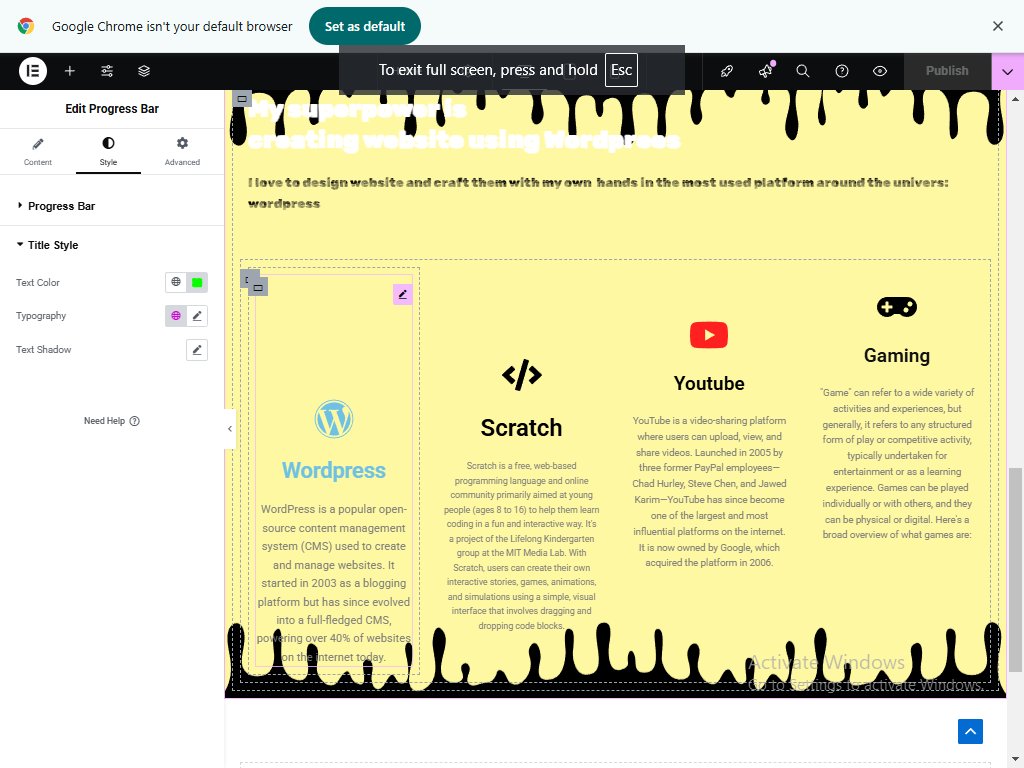Open the green Text Color swatch
1024x768 pixels.
[197, 282]
